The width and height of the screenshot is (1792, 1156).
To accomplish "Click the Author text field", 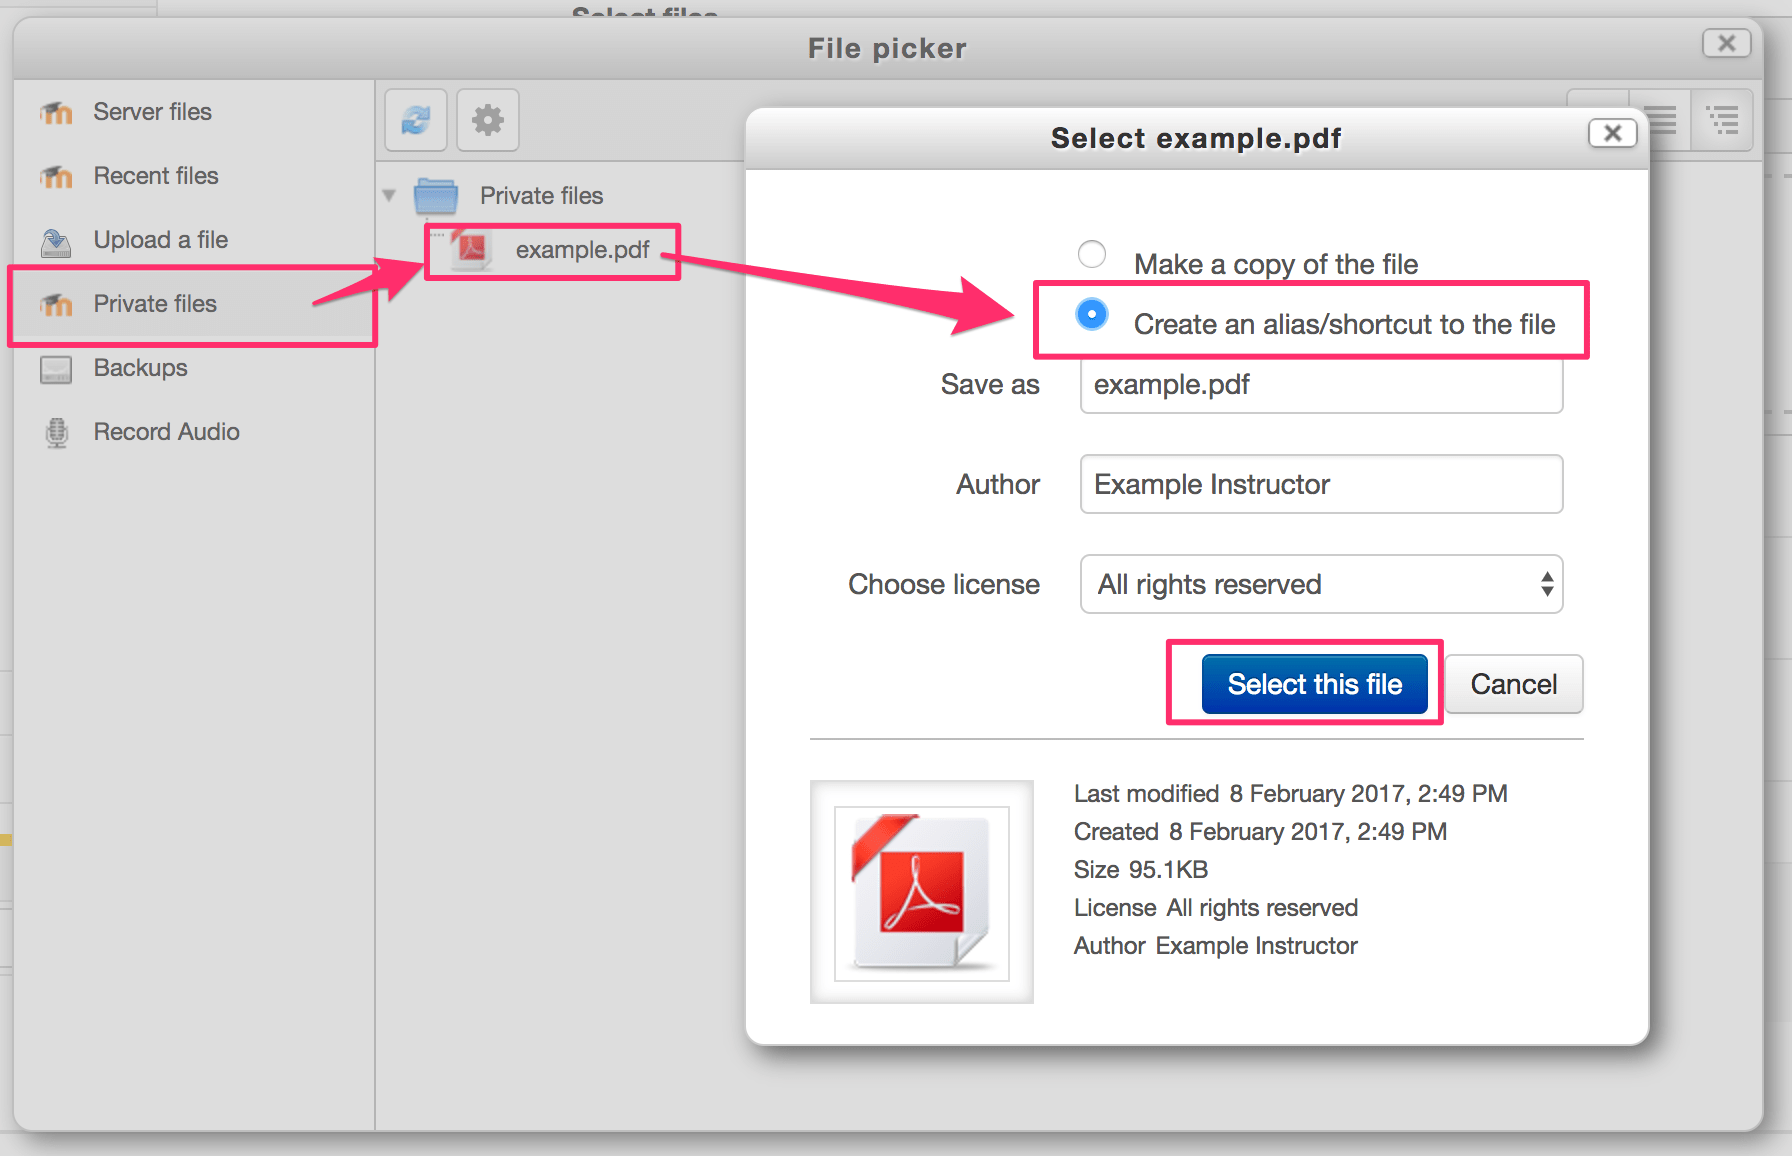I will click(x=1321, y=484).
